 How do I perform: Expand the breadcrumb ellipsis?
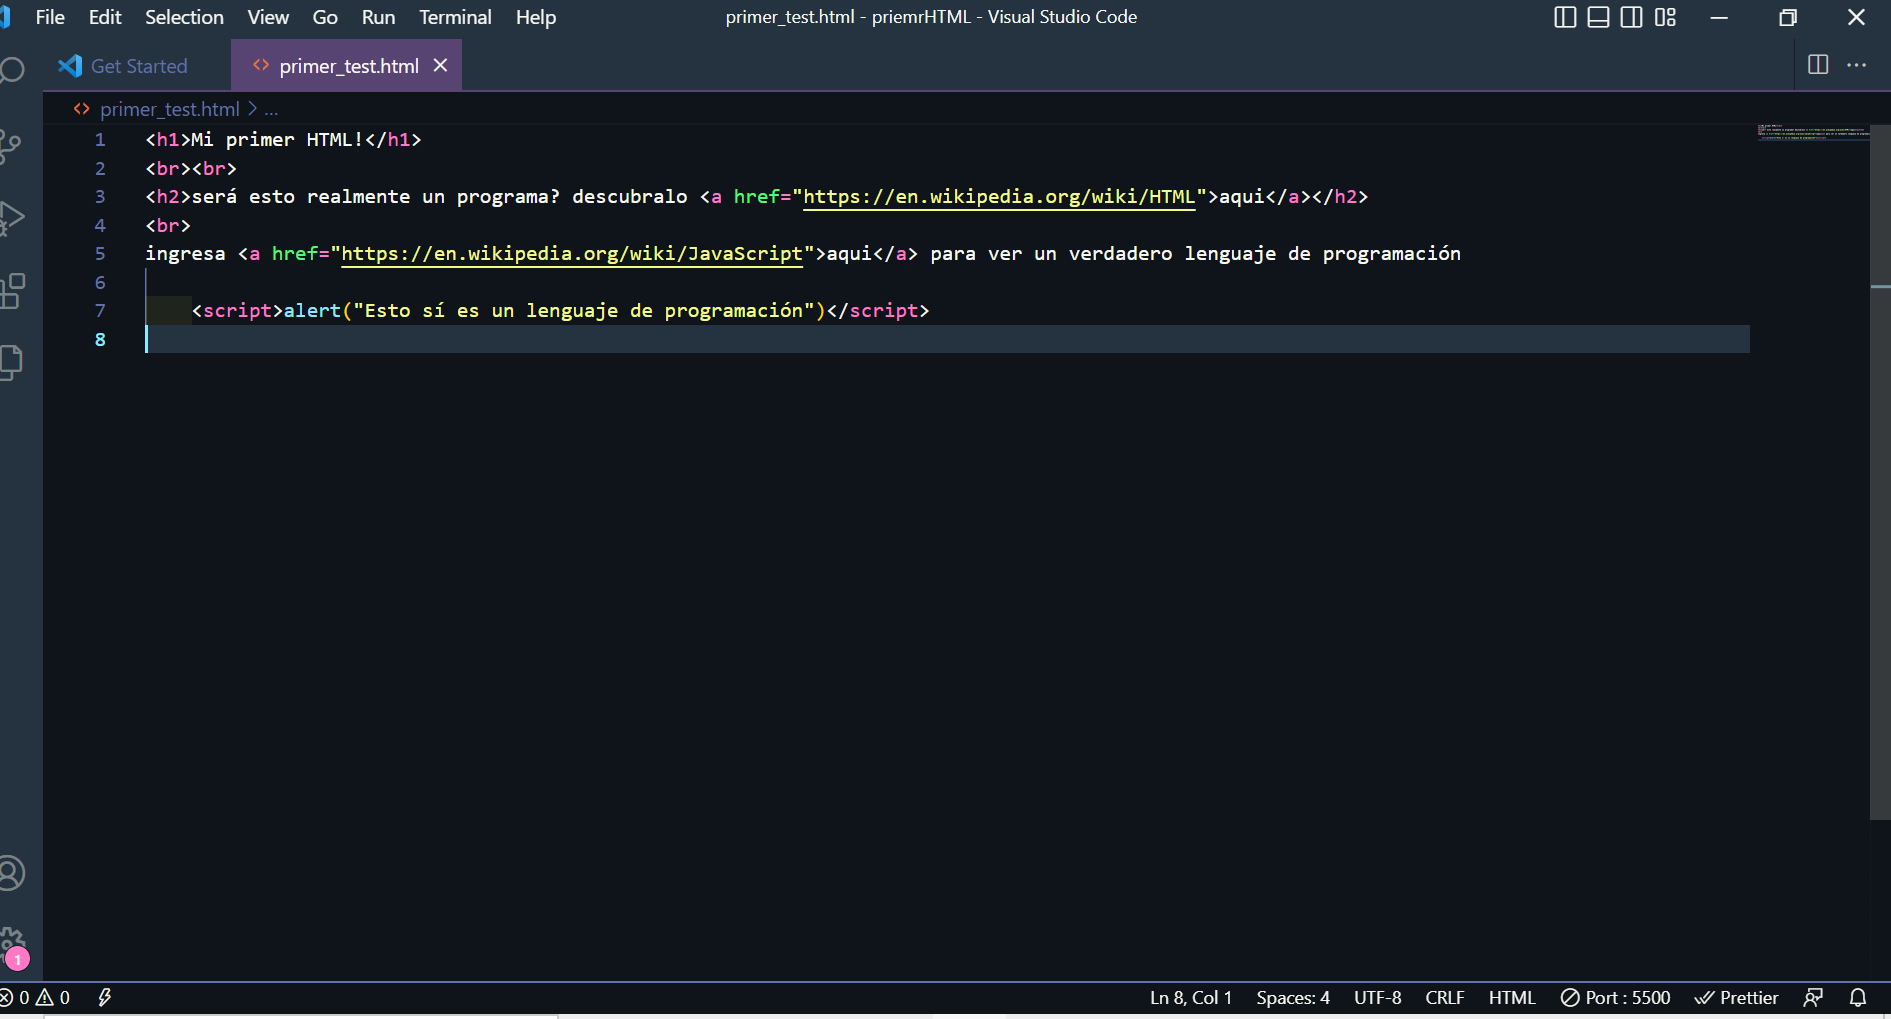[x=271, y=109]
